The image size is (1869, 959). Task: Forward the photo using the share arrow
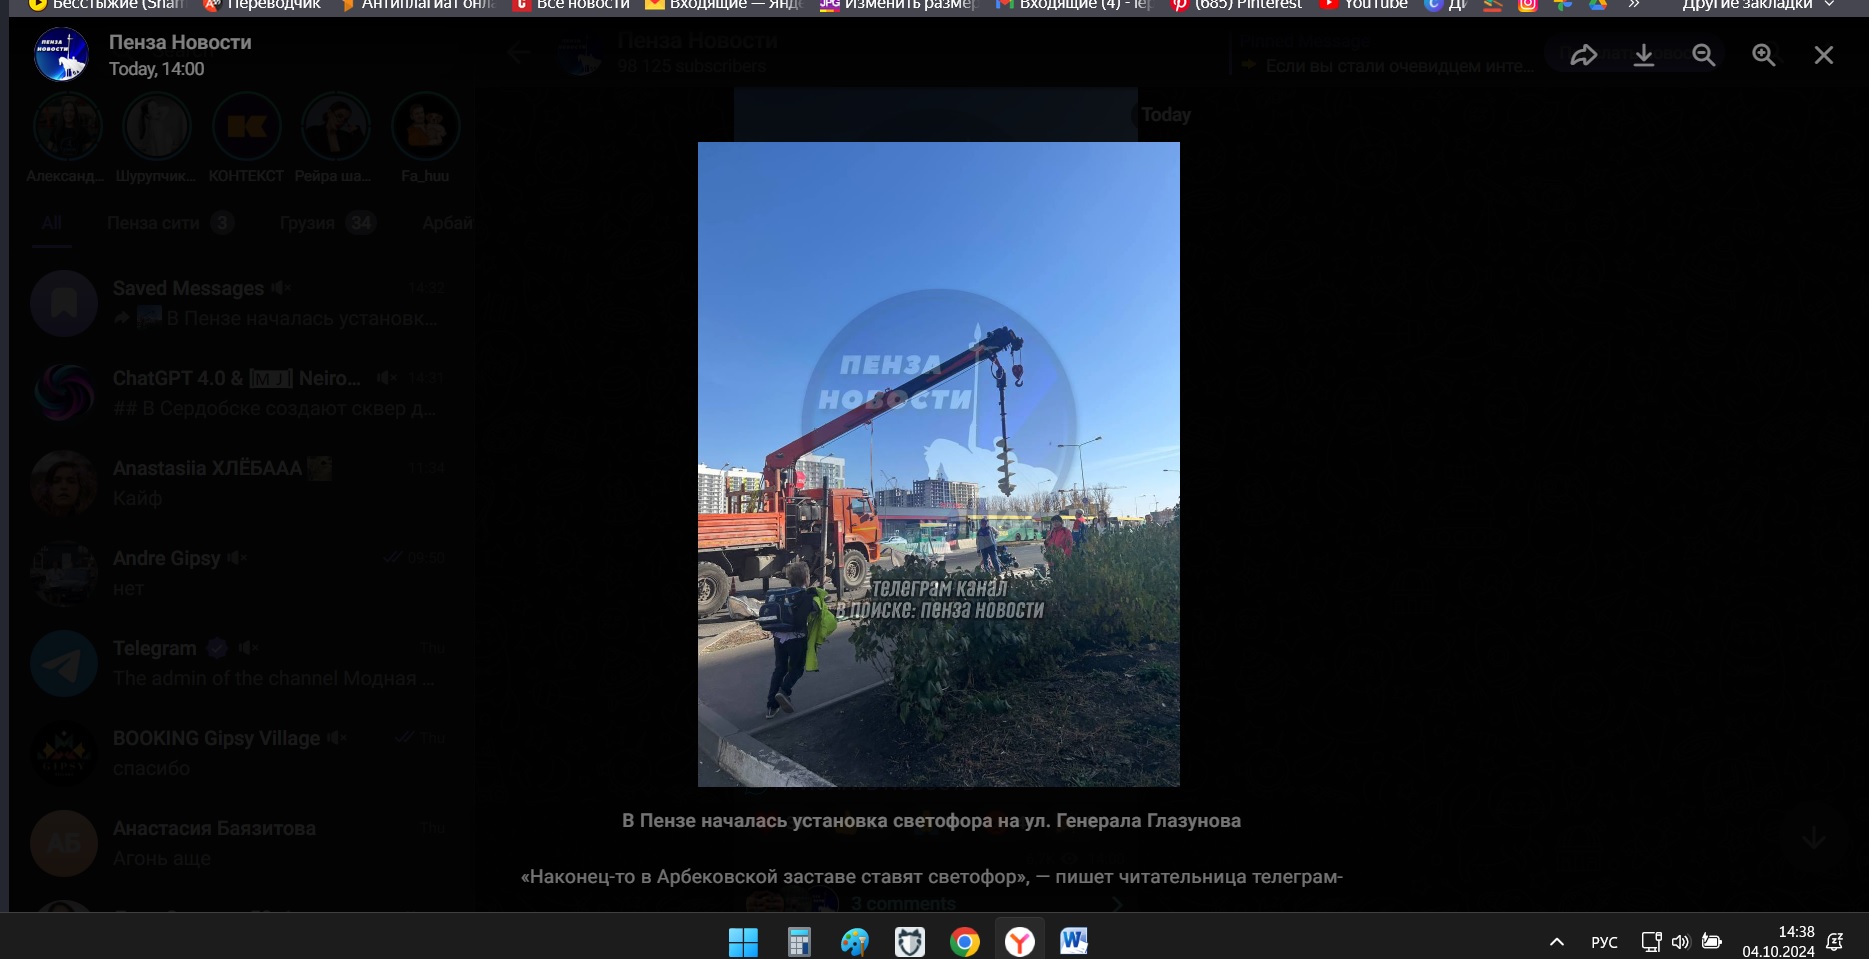1583,55
